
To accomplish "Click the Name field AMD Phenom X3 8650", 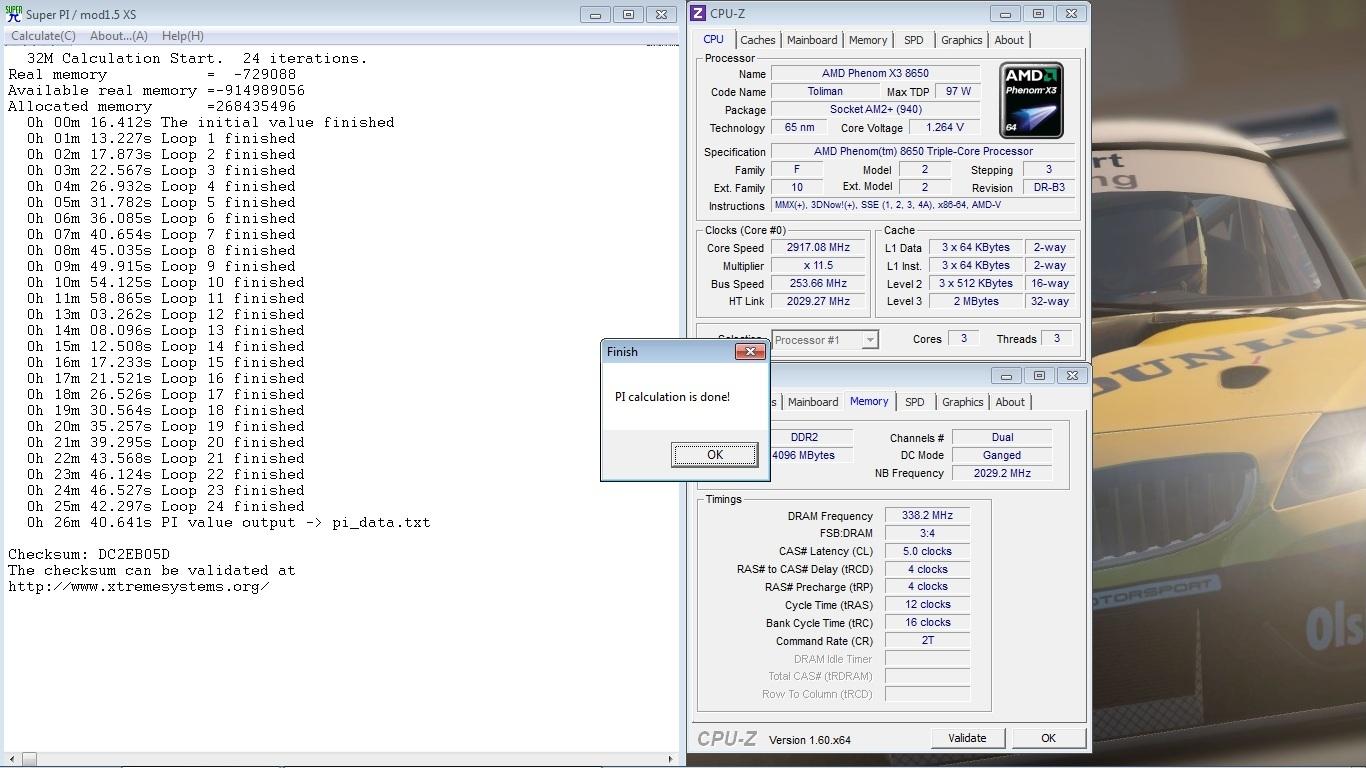I will click(x=875, y=74).
